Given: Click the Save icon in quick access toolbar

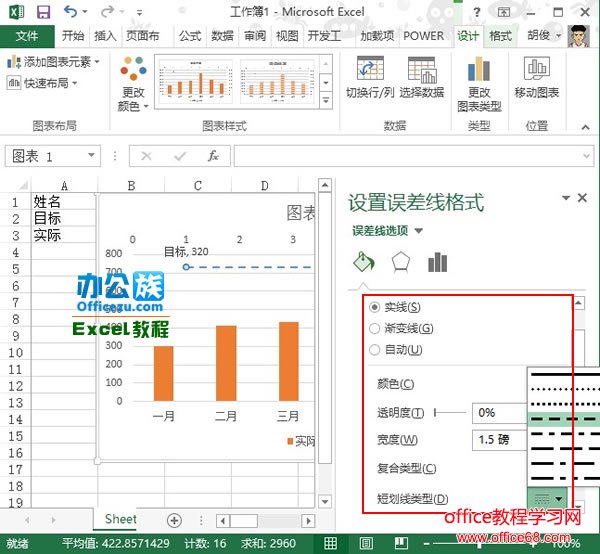Looking at the screenshot, I should pyautogui.click(x=43, y=12).
